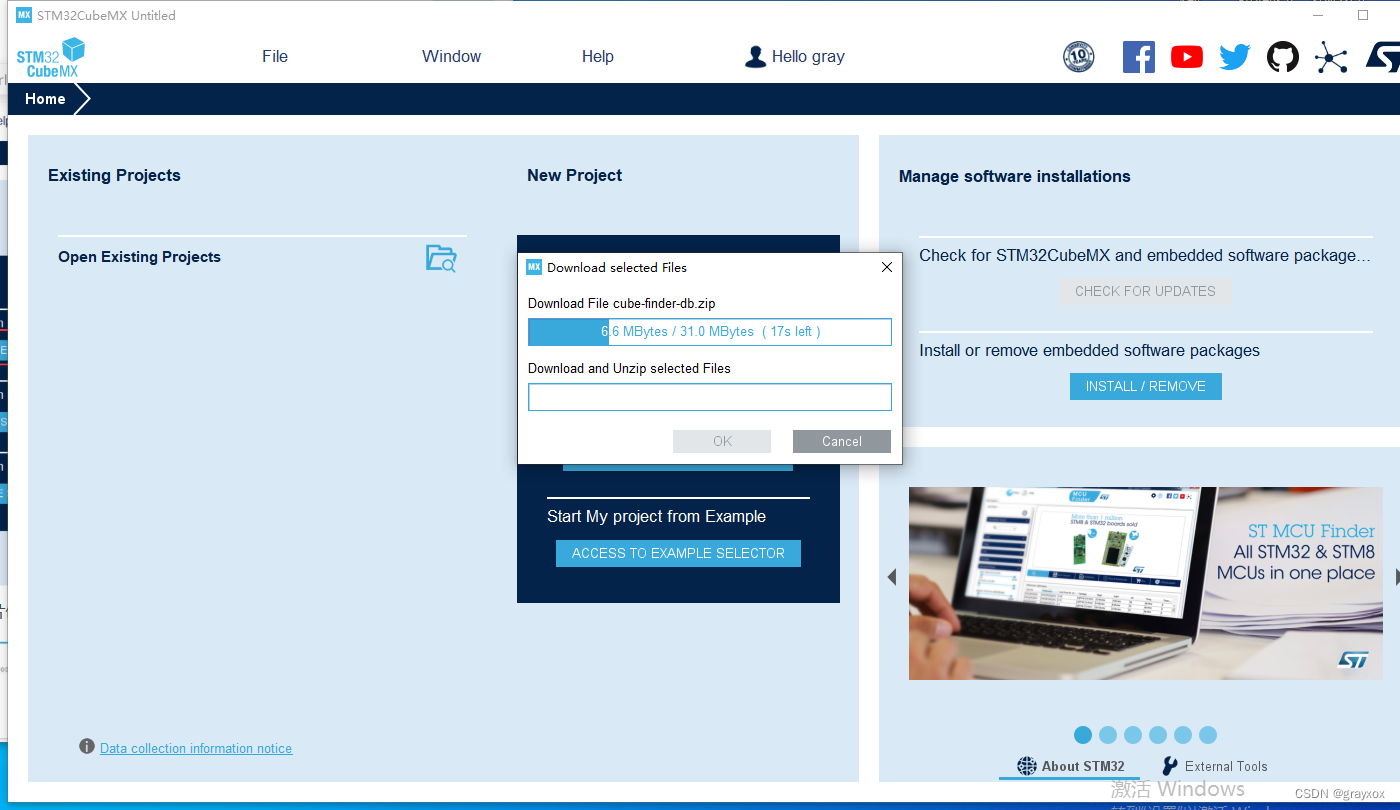This screenshot has height=810, width=1400.
Task: Select the first carousel dot
Action: coord(1083,735)
